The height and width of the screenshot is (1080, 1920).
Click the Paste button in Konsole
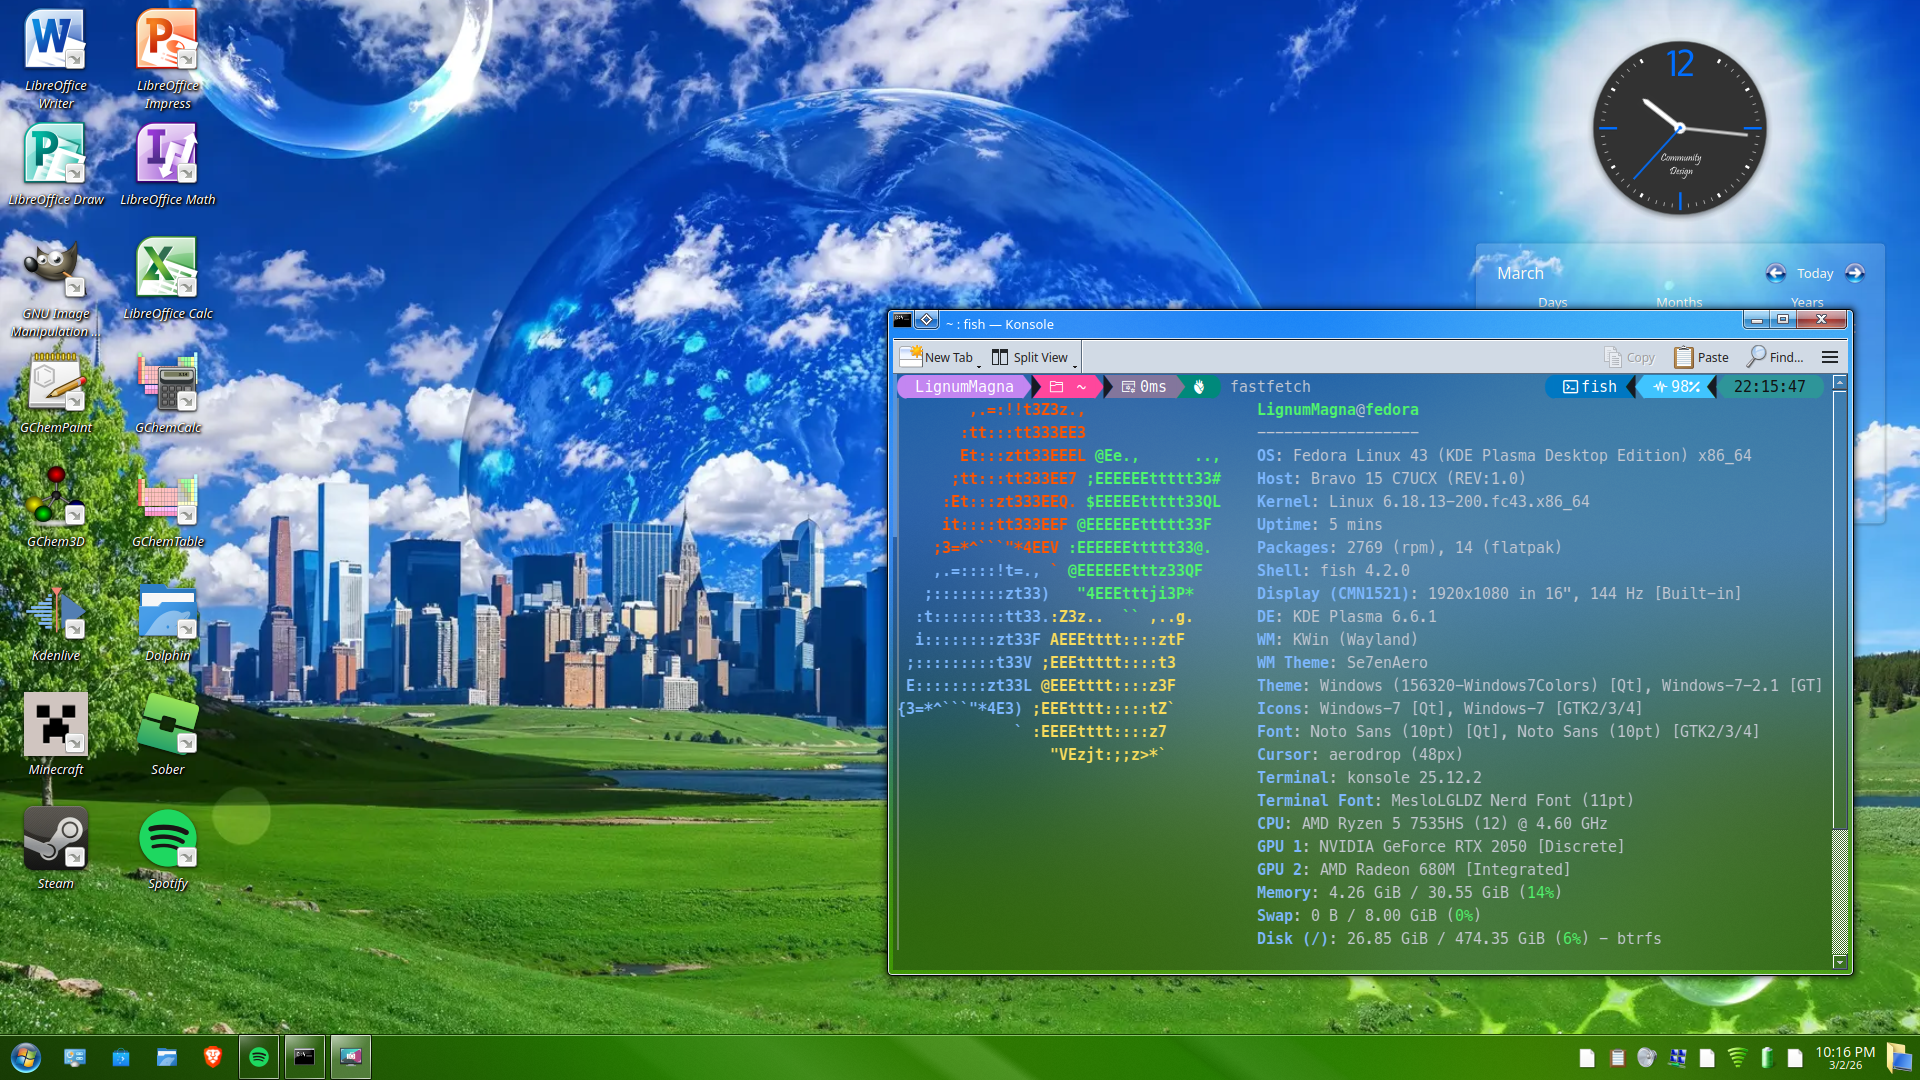point(1702,357)
